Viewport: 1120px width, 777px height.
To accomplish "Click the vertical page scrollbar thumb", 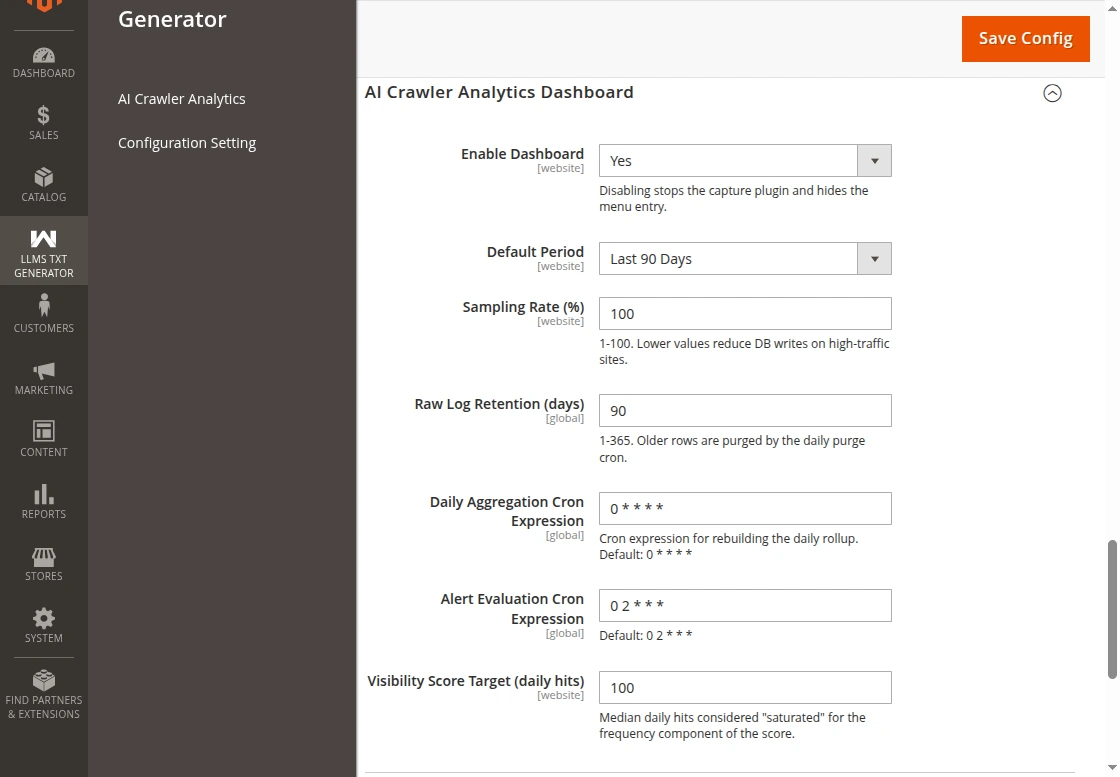I will click(1112, 610).
